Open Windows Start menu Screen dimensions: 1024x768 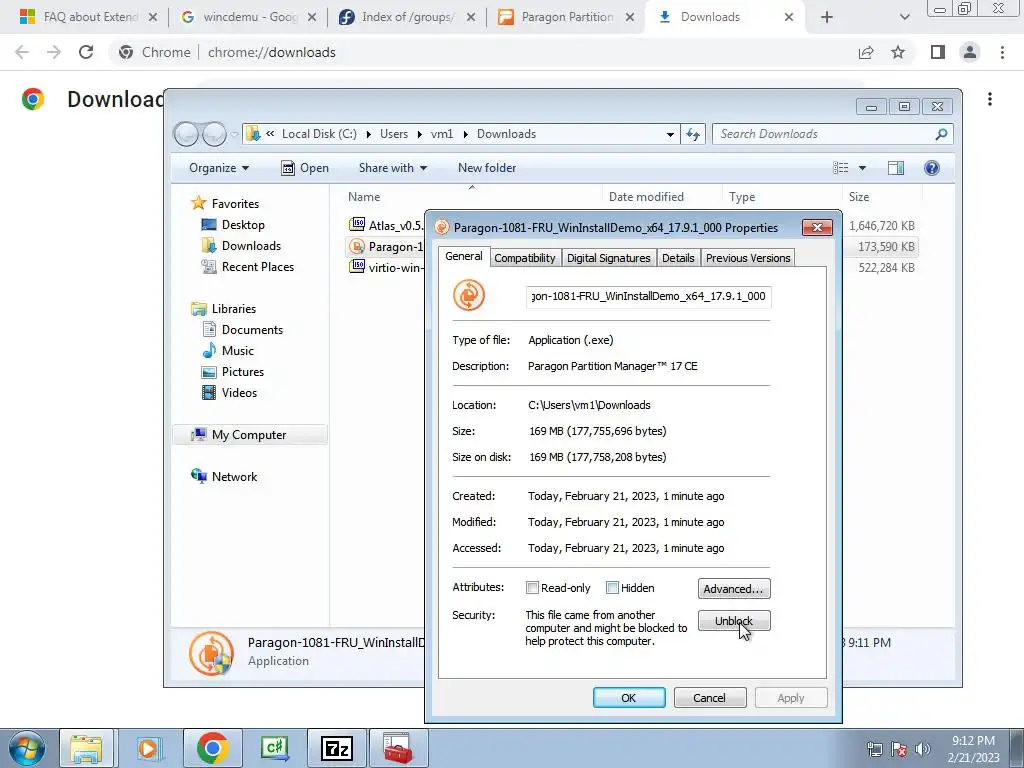pyautogui.click(x=27, y=748)
